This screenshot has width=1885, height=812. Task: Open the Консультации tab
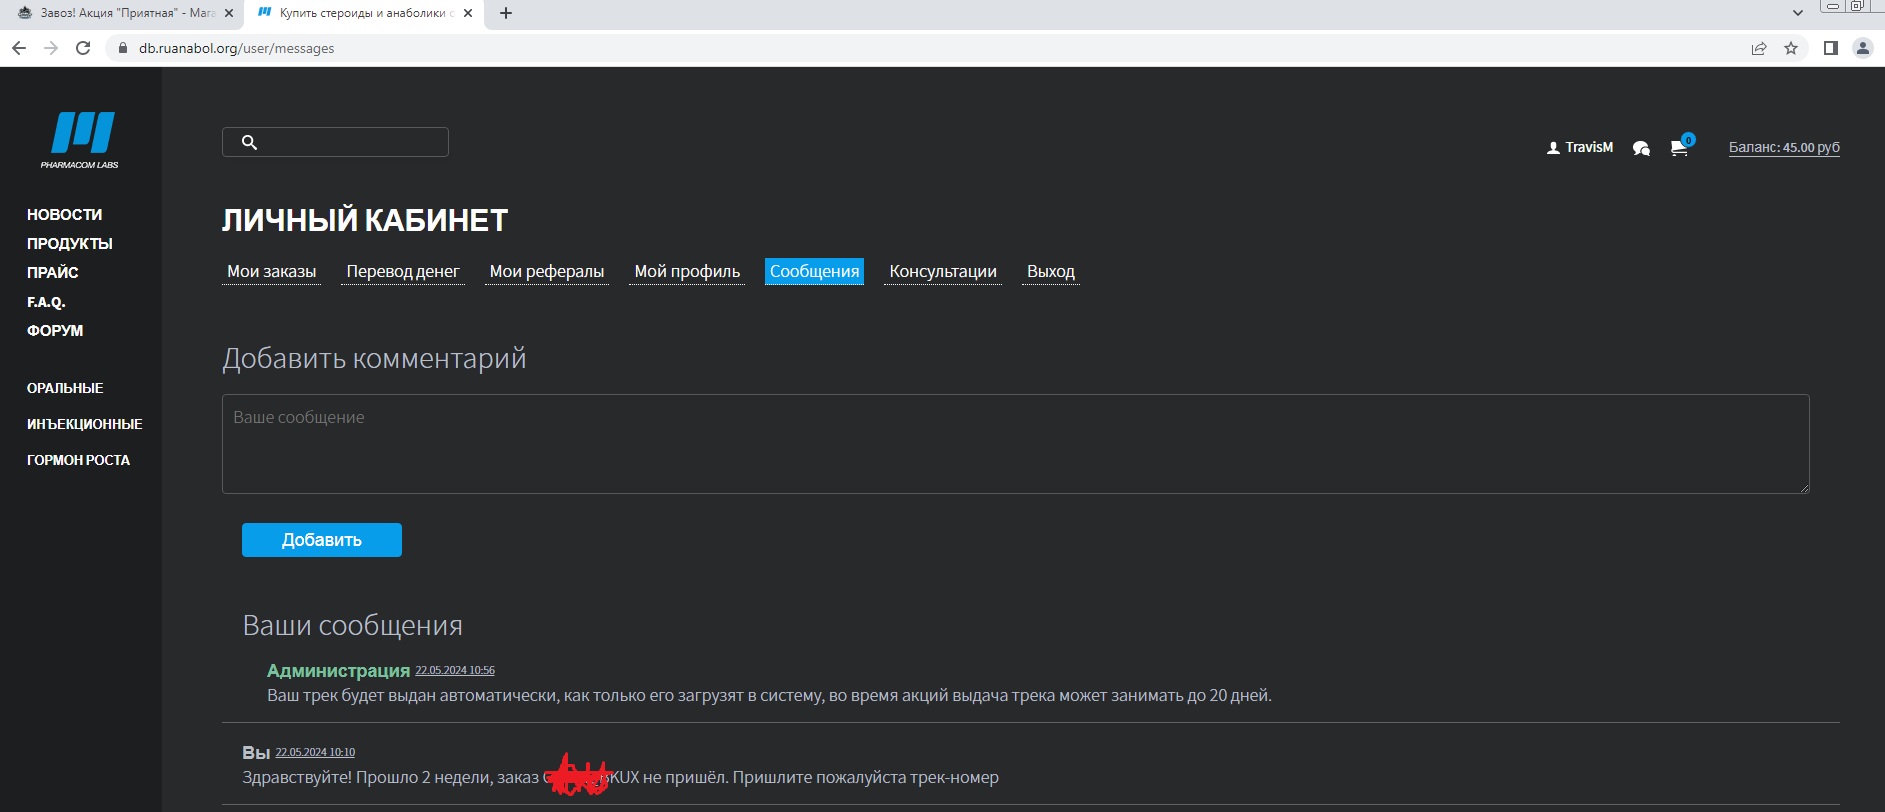[942, 272]
